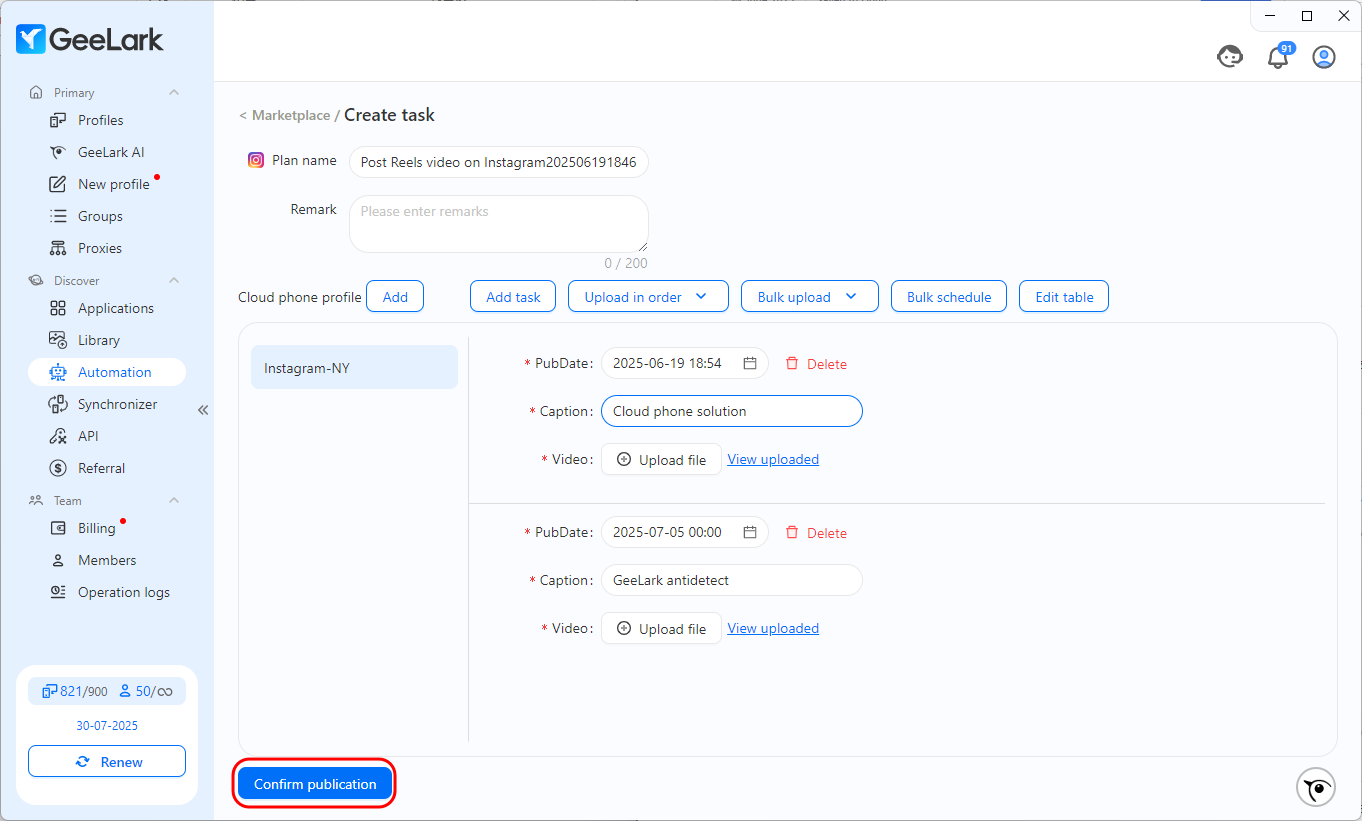The width and height of the screenshot is (1362, 821).
Task: Collapse the Discover section
Action: coord(174,280)
